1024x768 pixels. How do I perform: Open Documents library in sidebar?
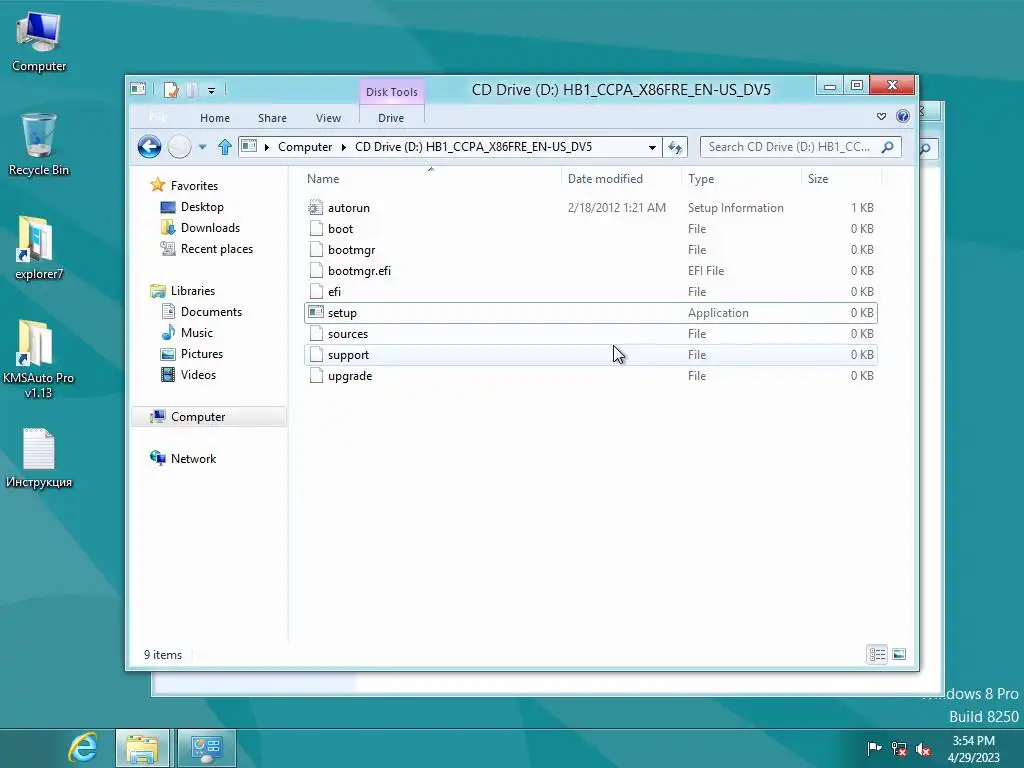point(211,312)
